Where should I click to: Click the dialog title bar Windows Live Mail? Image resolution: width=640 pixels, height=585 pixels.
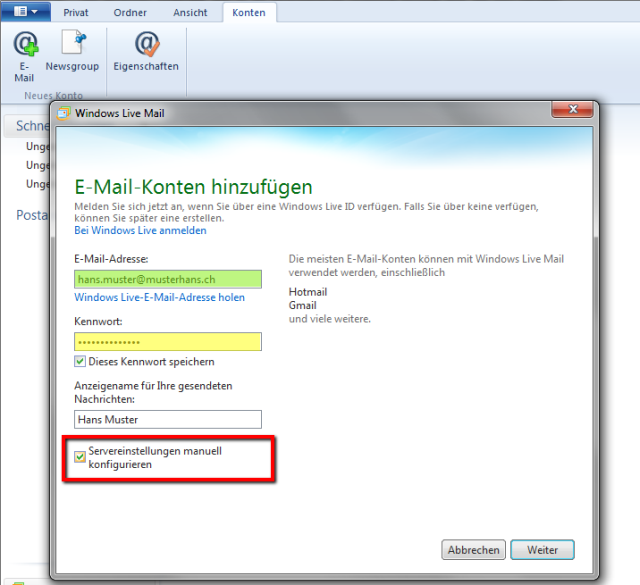tap(300, 113)
